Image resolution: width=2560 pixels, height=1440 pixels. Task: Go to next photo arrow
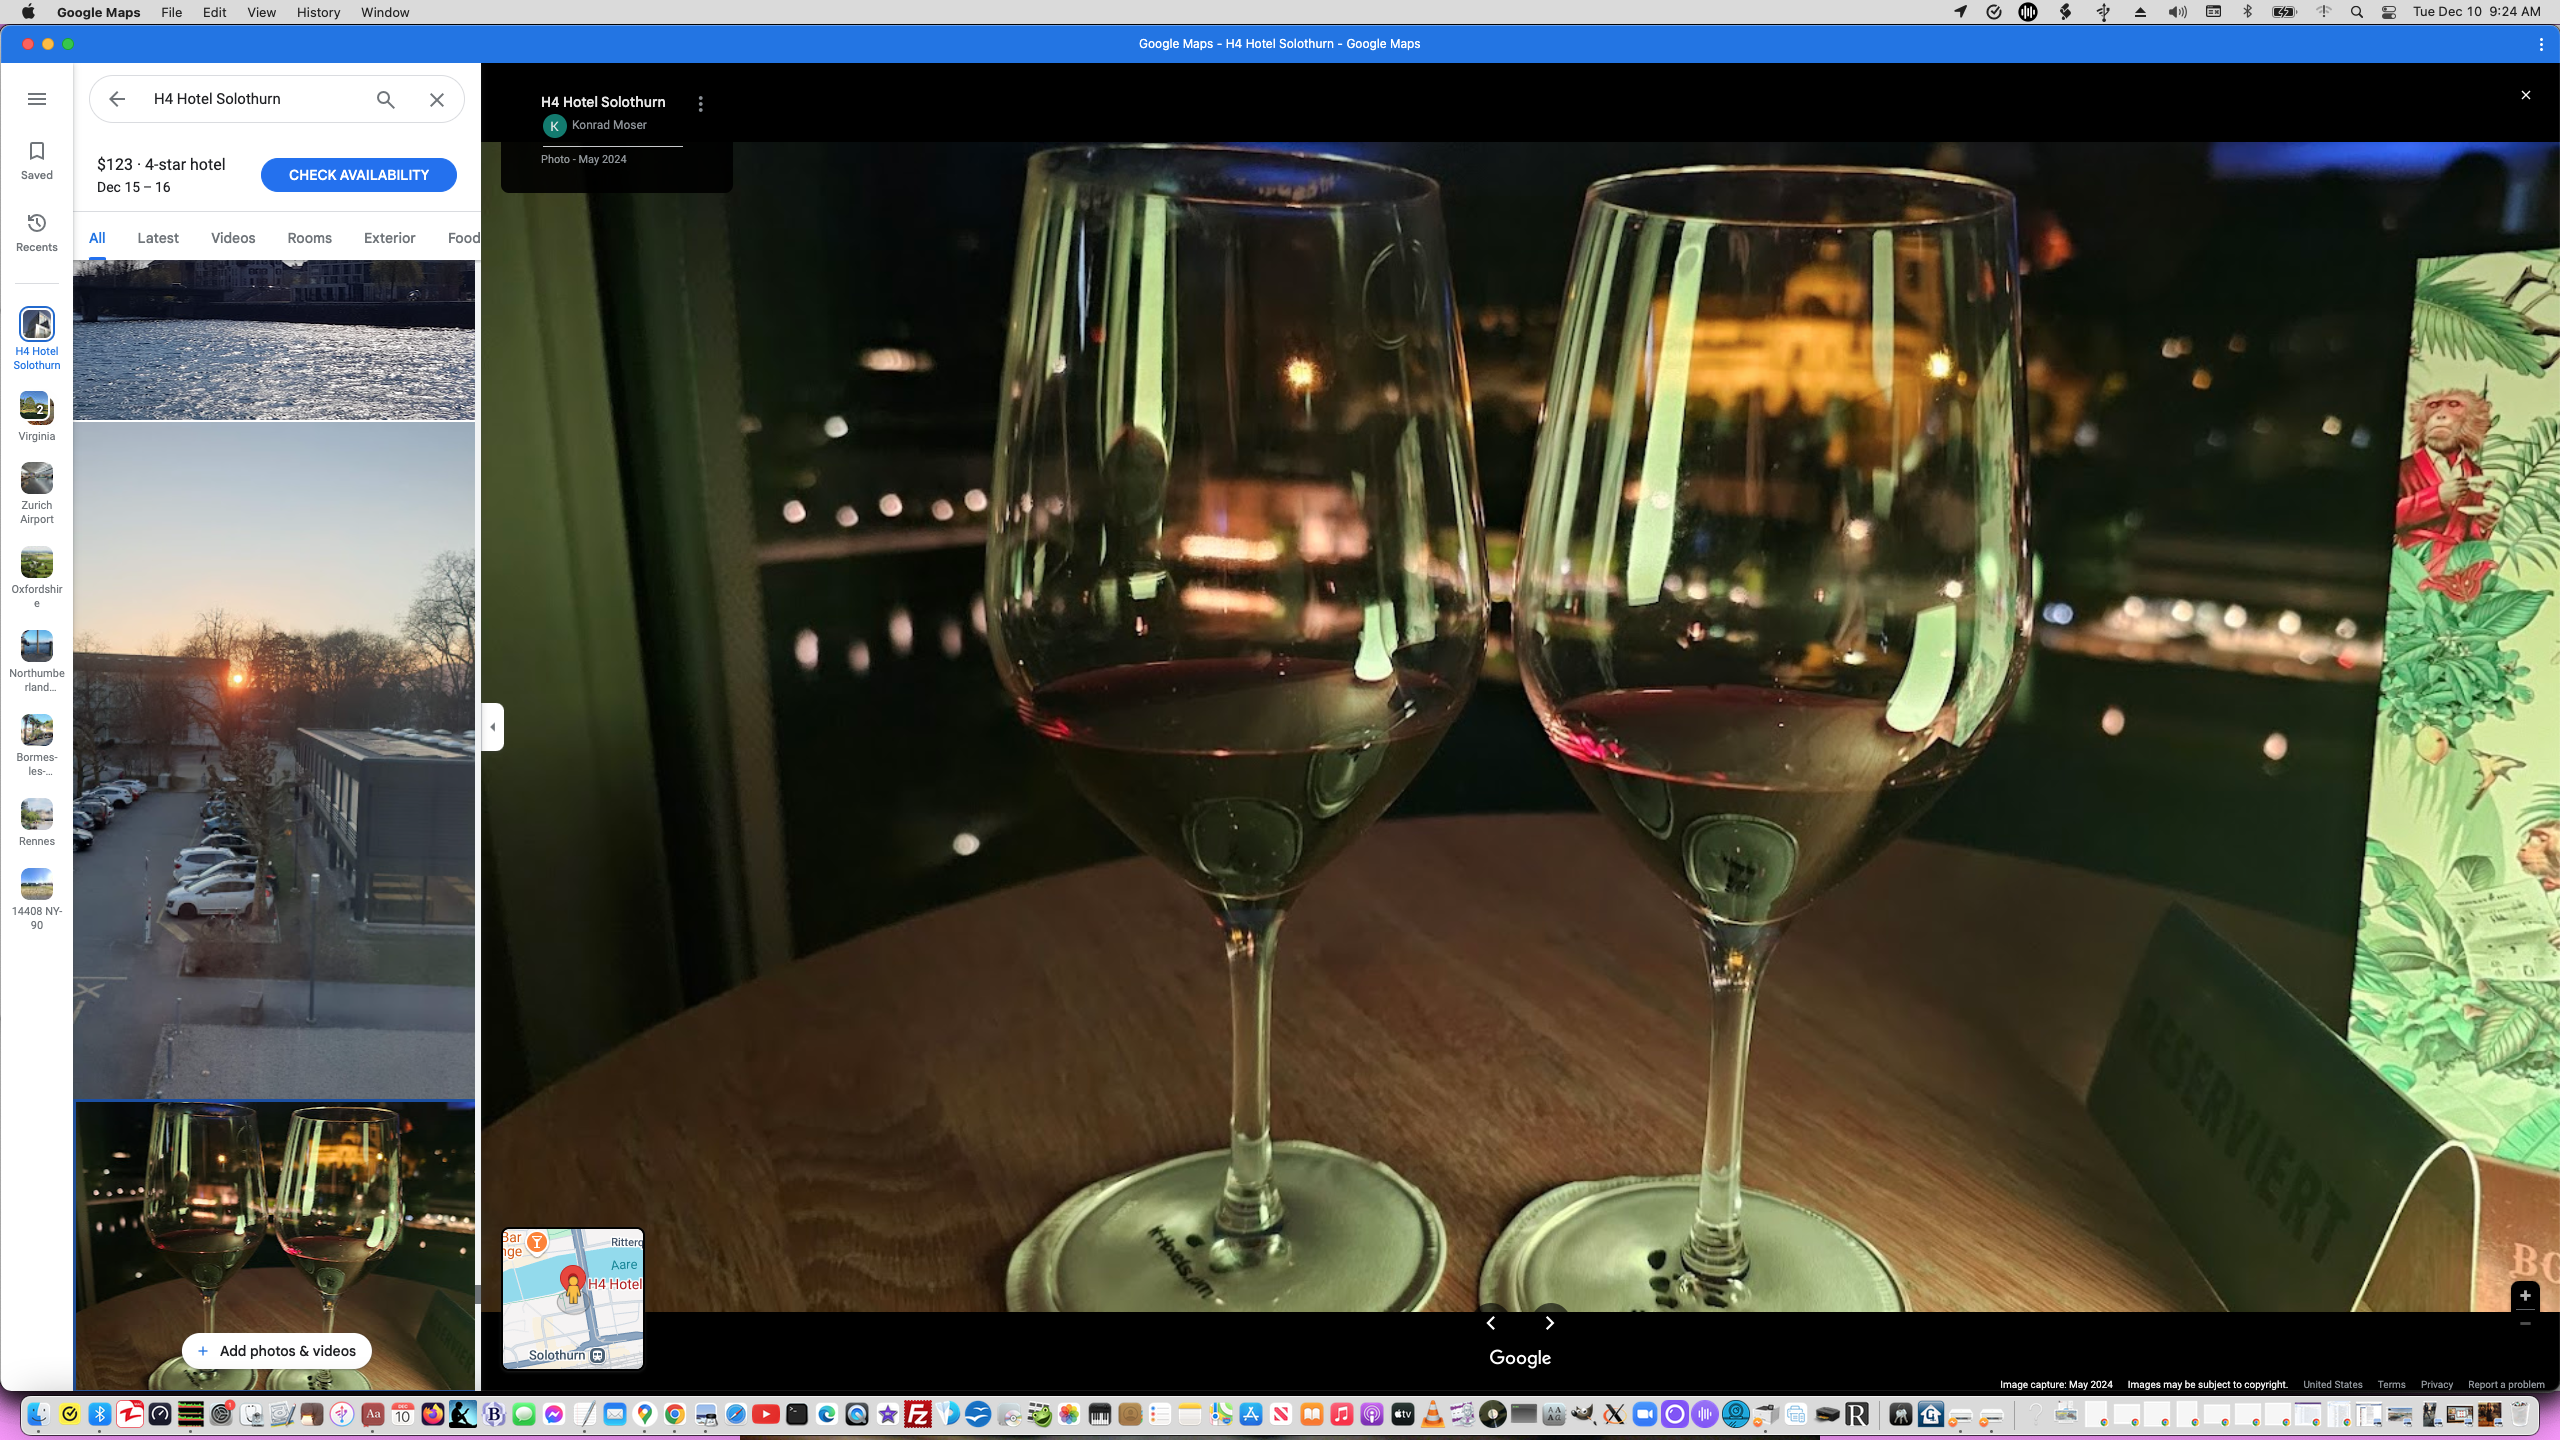[x=1550, y=1323]
